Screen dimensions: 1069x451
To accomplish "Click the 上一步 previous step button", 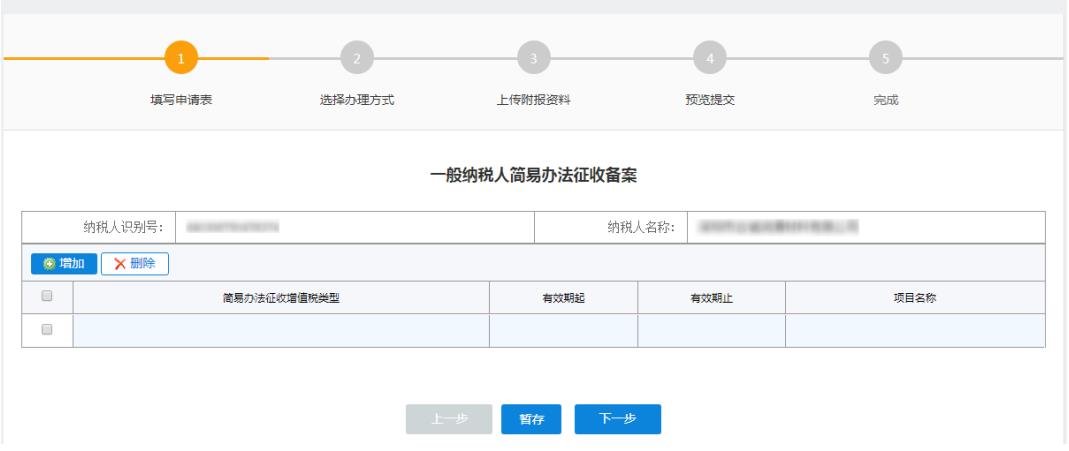I will (x=449, y=420).
